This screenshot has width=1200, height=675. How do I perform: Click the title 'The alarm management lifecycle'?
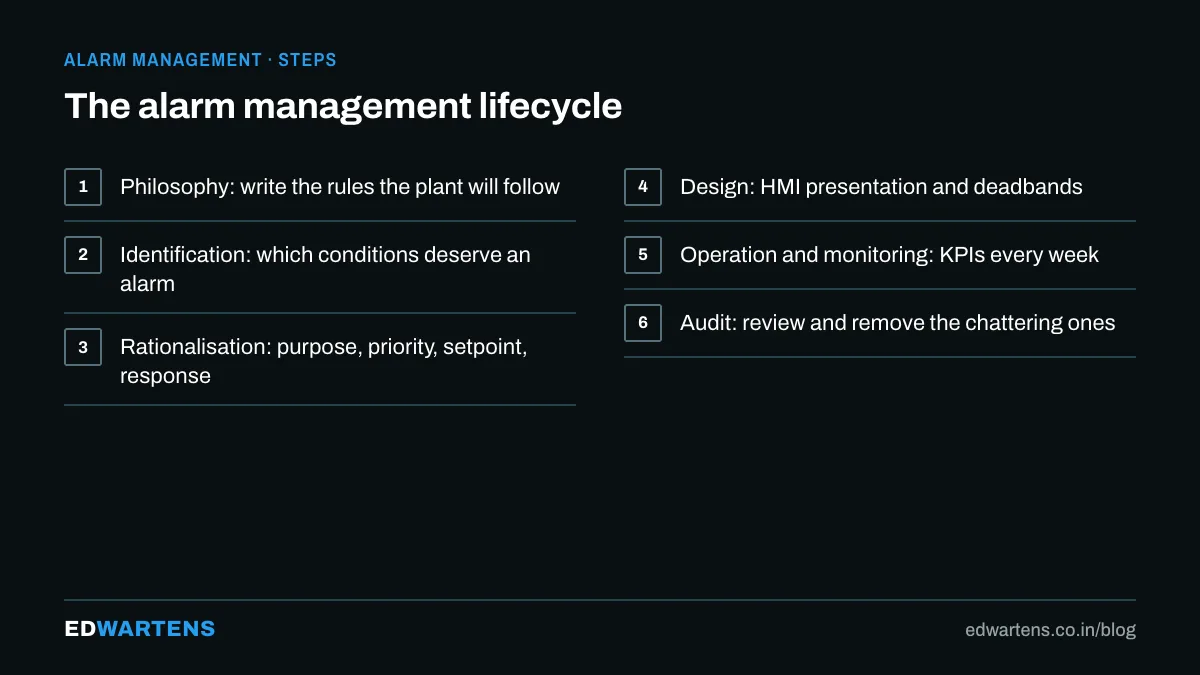coord(343,106)
